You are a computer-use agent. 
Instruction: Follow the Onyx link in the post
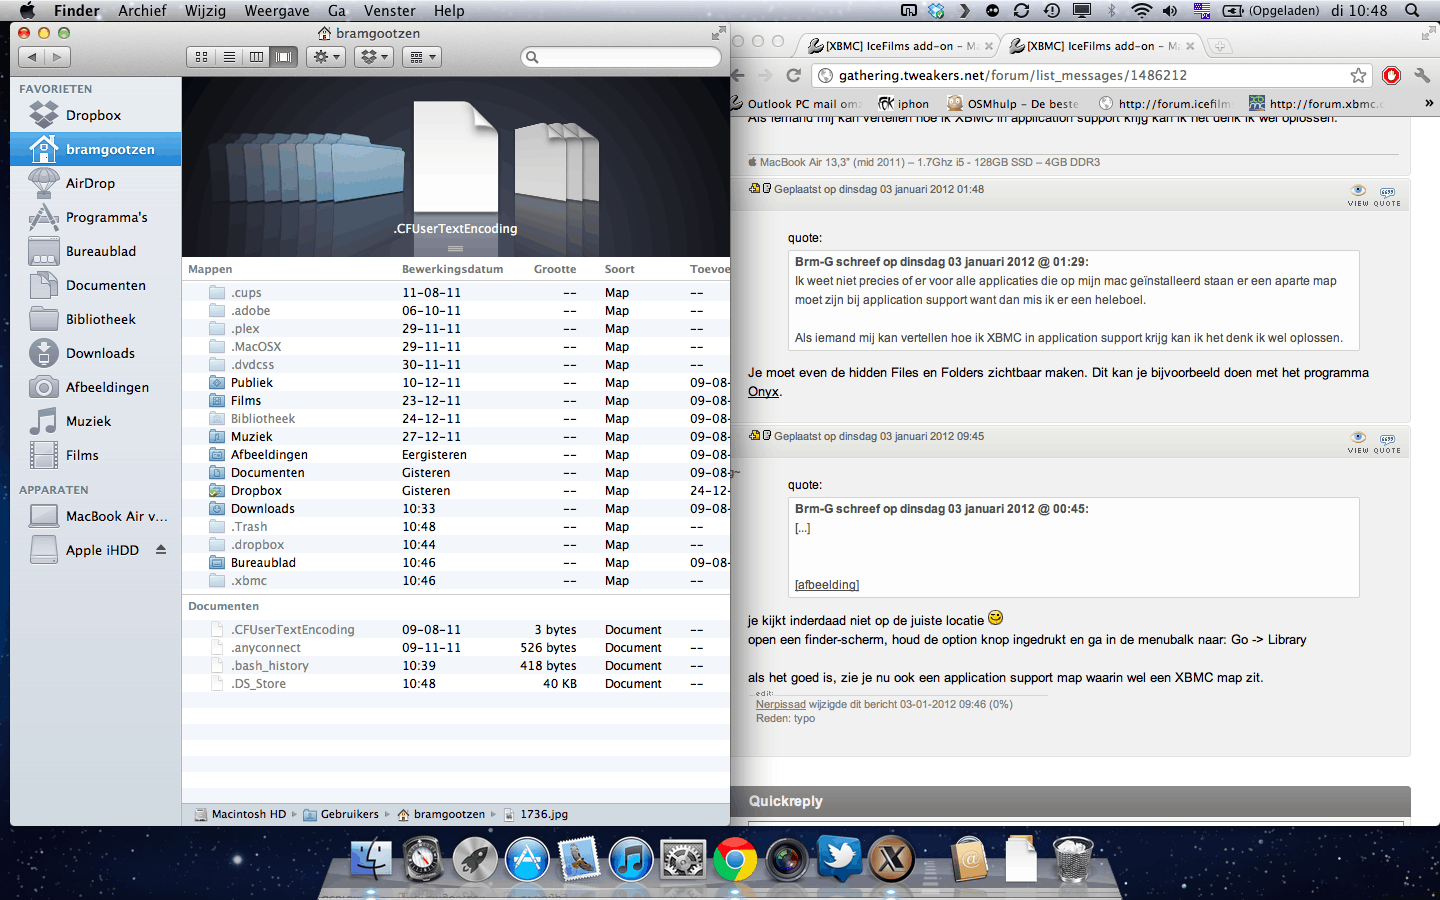pos(763,392)
